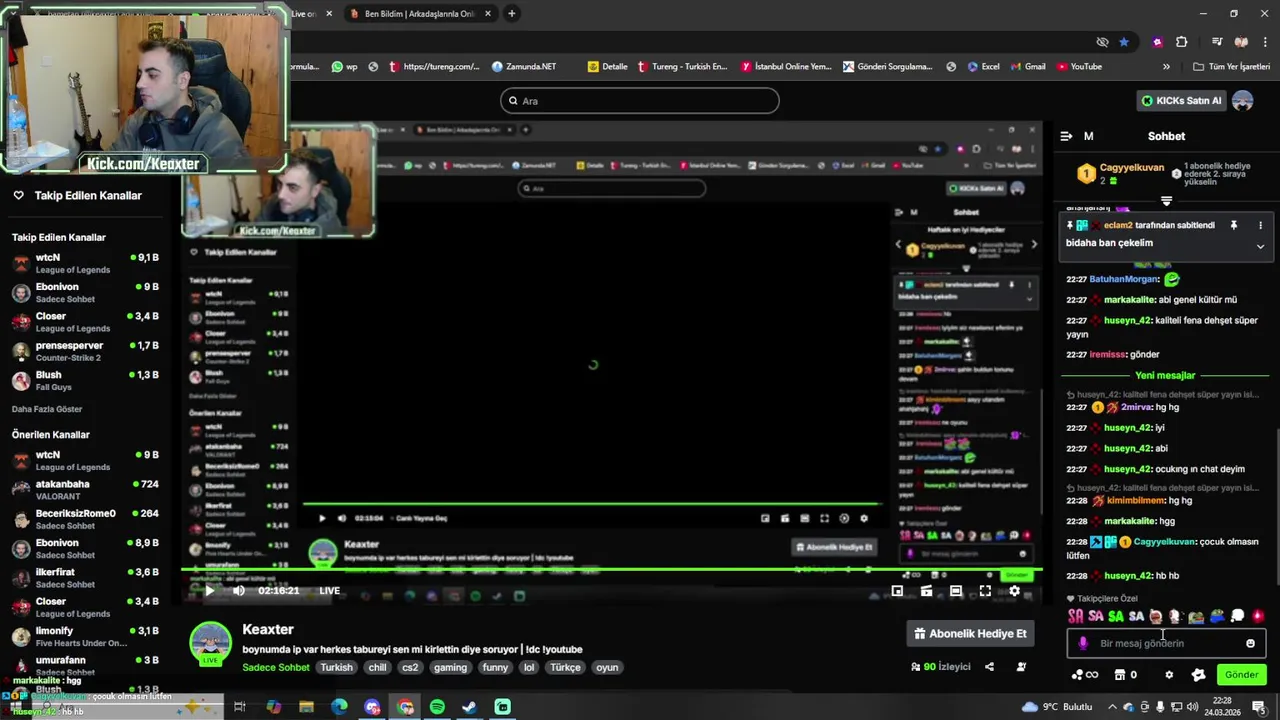The width and height of the screenshot is (1280, 720).
Task: Open Tureng - Turkish En... bookmark
Action: [x=682, y=67]
